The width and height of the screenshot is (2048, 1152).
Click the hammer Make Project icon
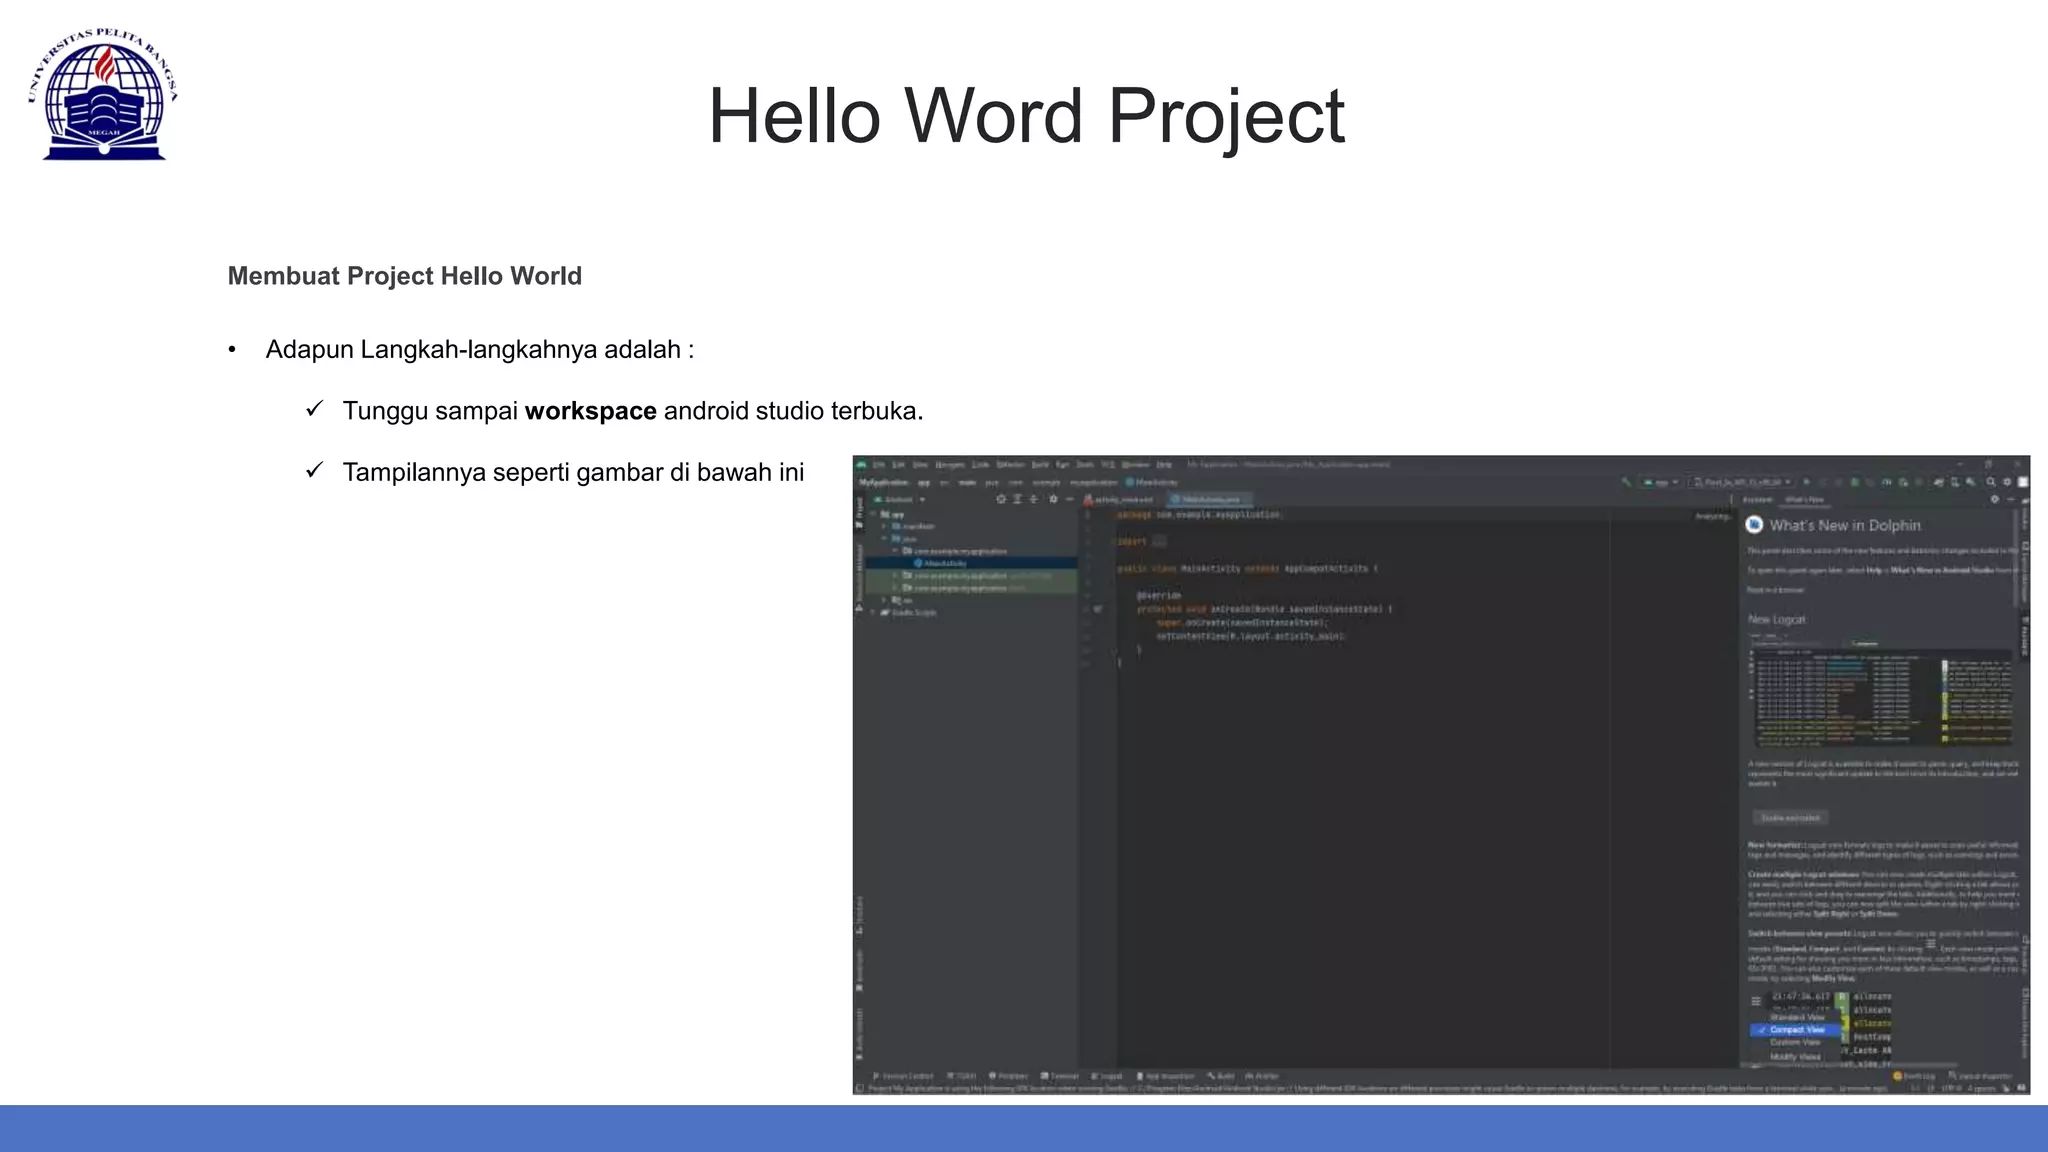(1627, 482)
